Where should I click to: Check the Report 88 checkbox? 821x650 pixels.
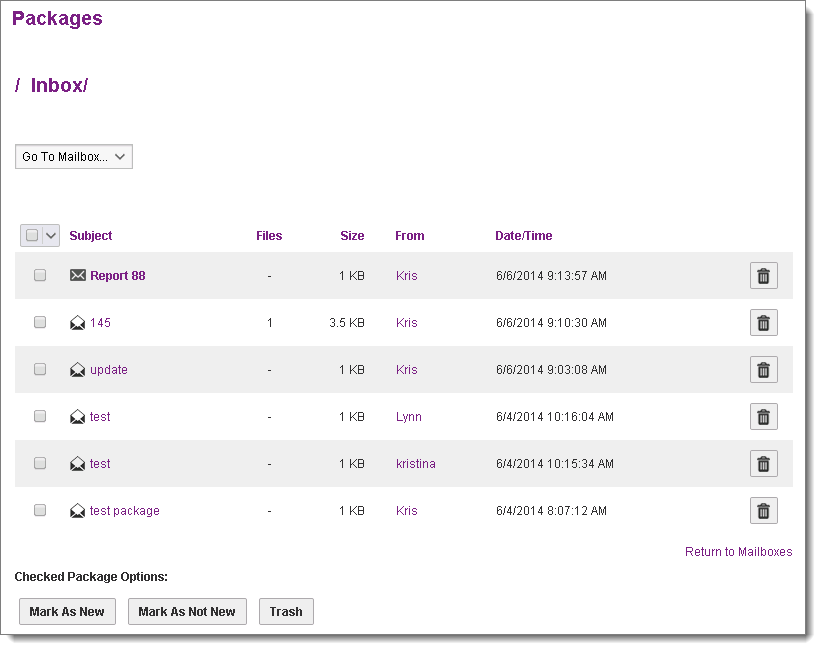click(40, 275)
